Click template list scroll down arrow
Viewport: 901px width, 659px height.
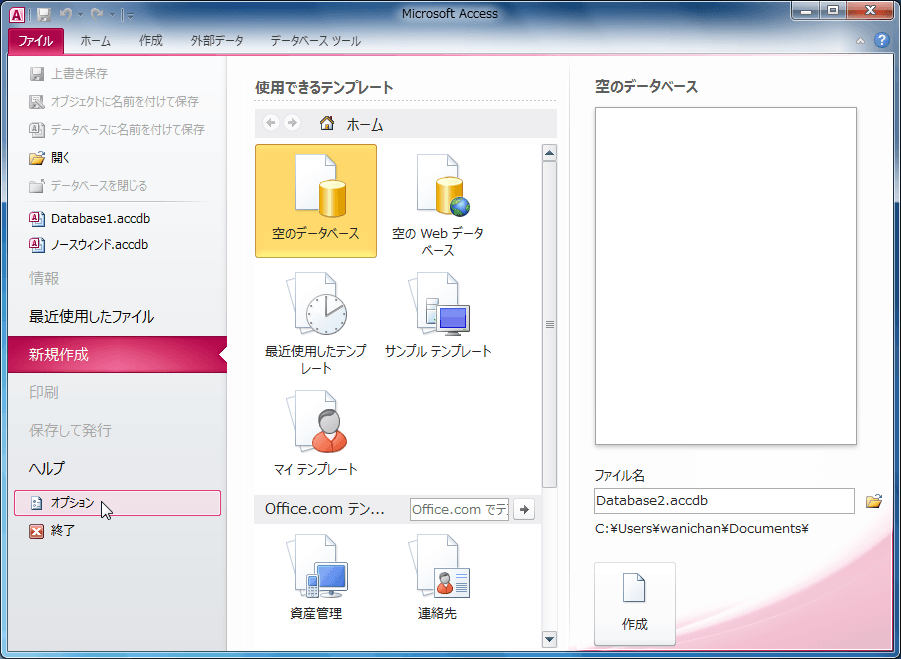click(x=549, y=639)
